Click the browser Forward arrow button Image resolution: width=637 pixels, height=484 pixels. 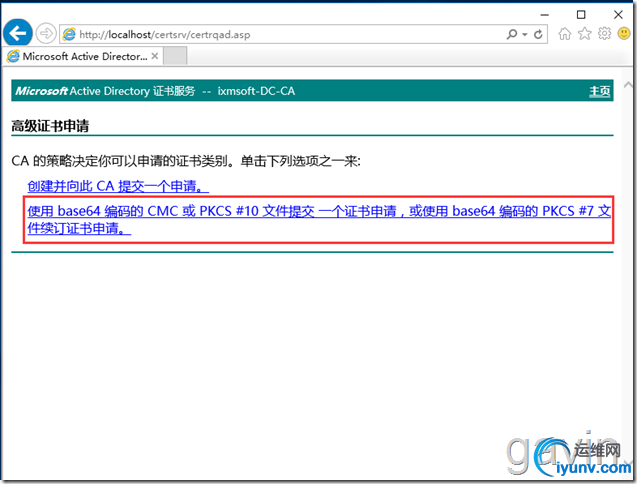[x=46, y=33]
